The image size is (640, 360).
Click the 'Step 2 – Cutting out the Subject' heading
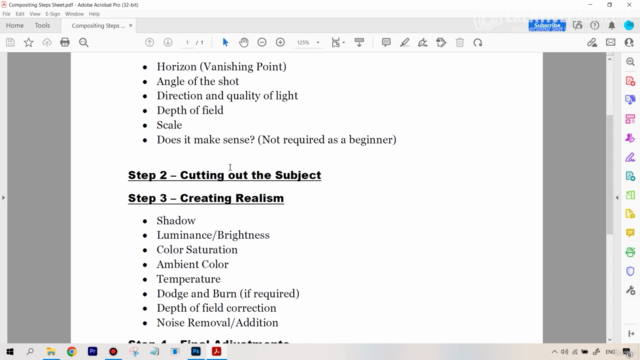coord(224,175)
